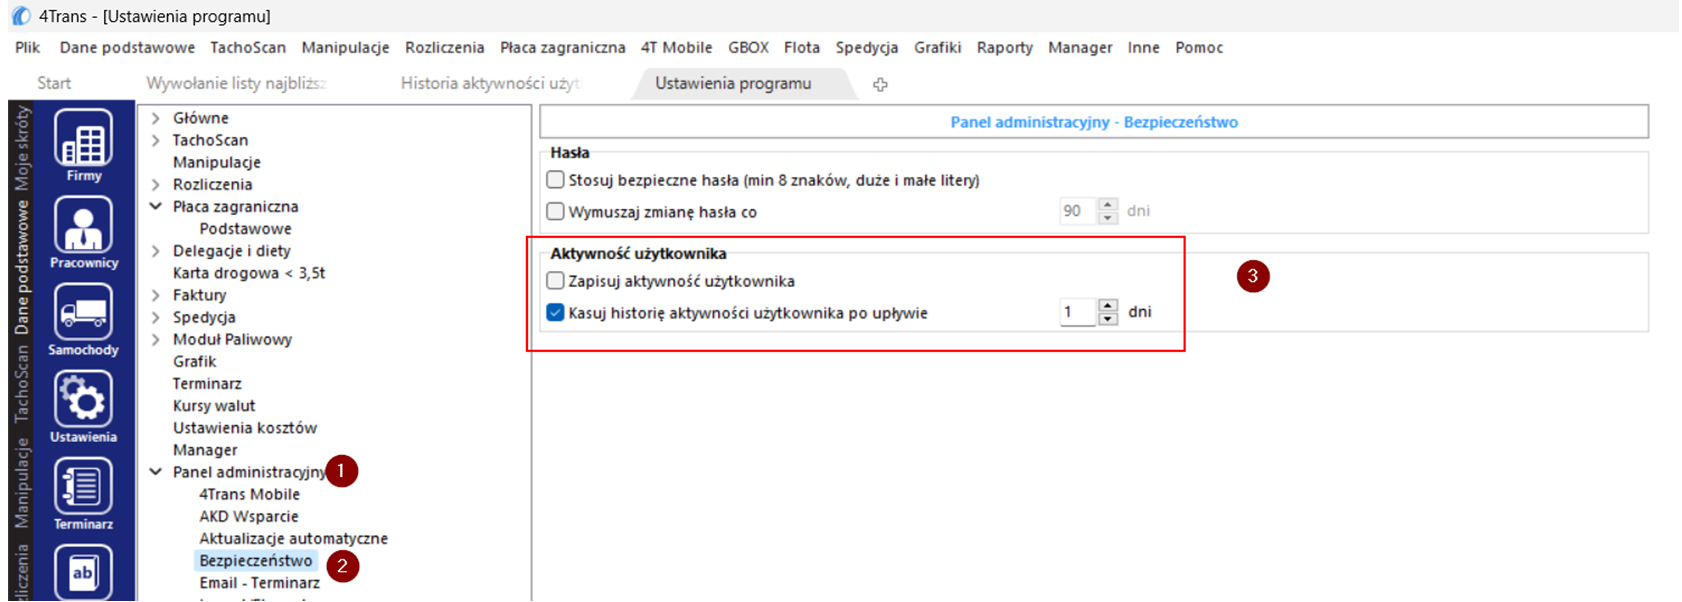Click the 'ab' icon below Terminarz
1682x602 pixels.
point(83,573)
